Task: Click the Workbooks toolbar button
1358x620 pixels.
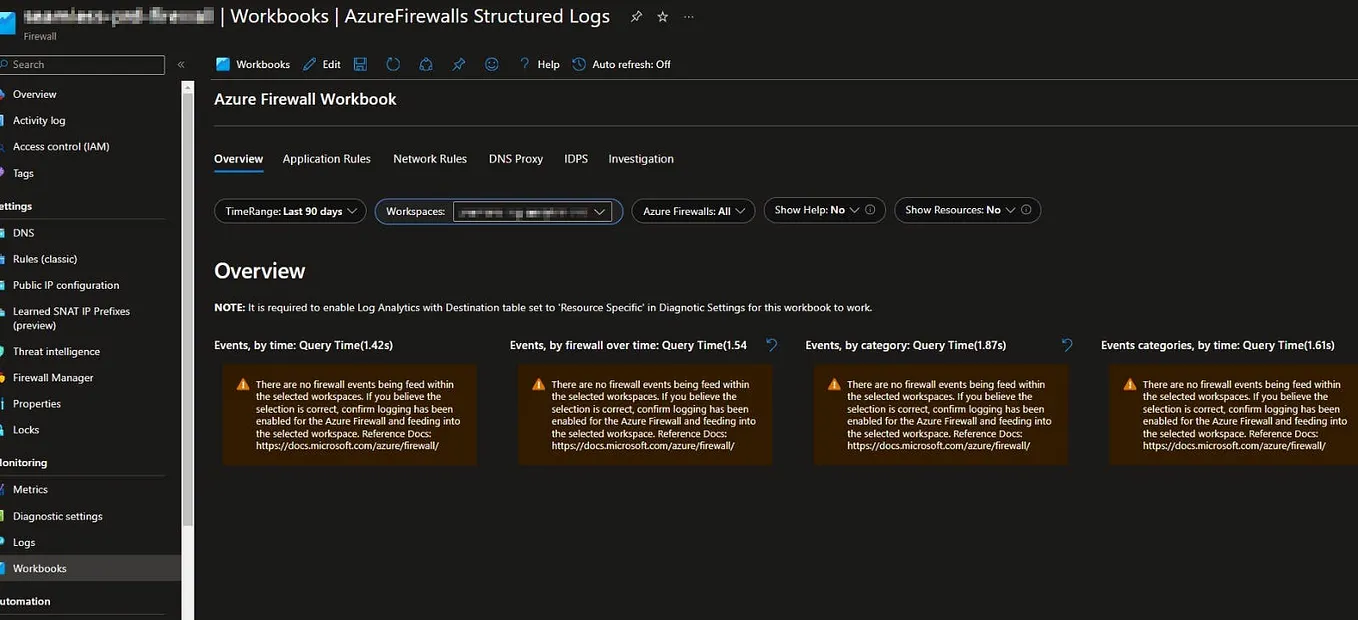Action: tap(252, 63)
